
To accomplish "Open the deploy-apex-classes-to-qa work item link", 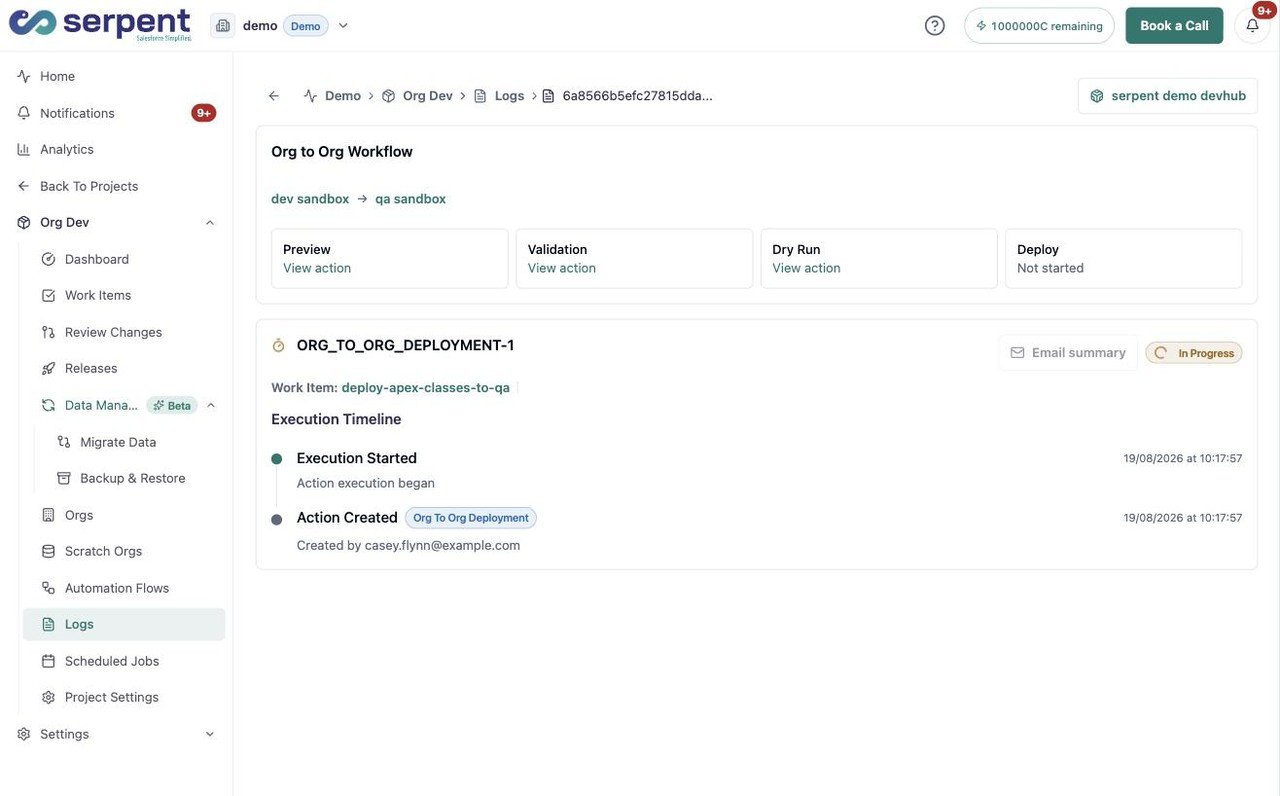I will (x=425, y=387).
